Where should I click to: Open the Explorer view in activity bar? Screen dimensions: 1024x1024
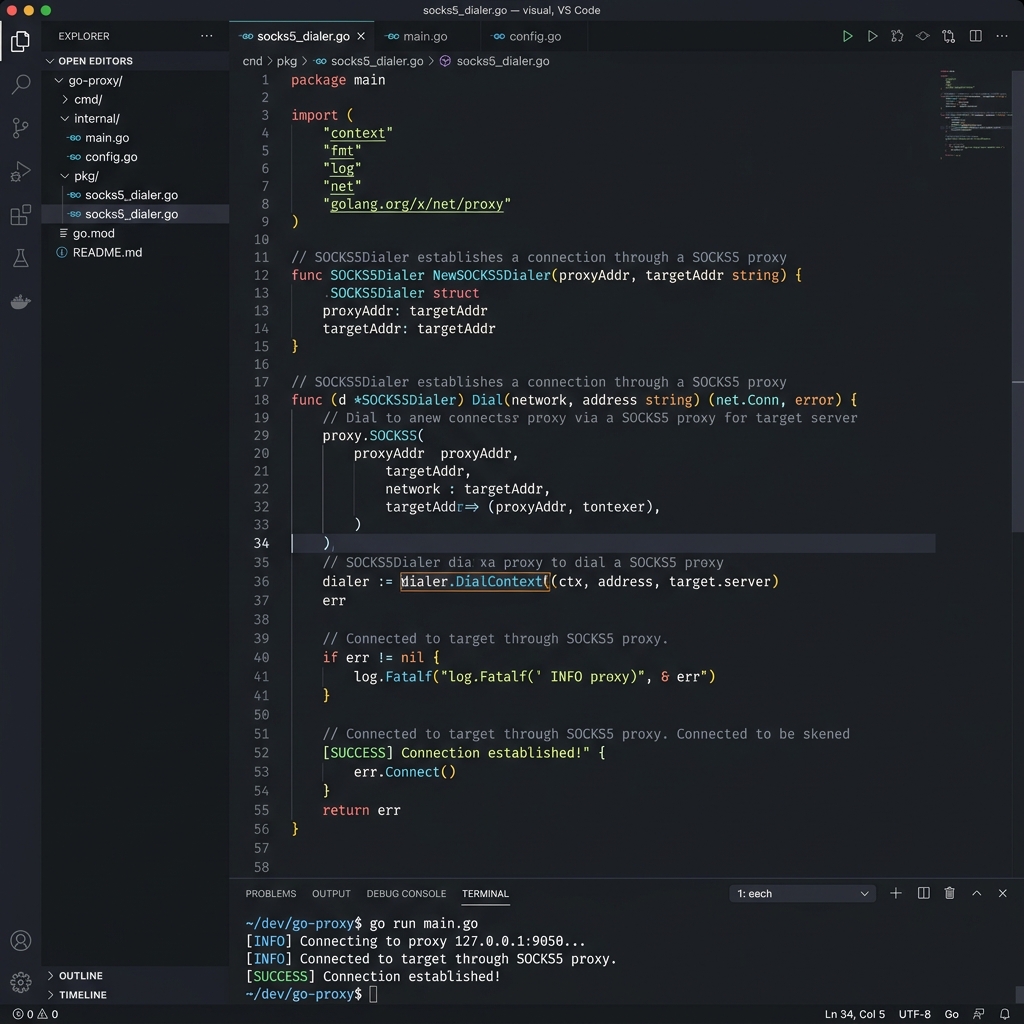(20, 41)
